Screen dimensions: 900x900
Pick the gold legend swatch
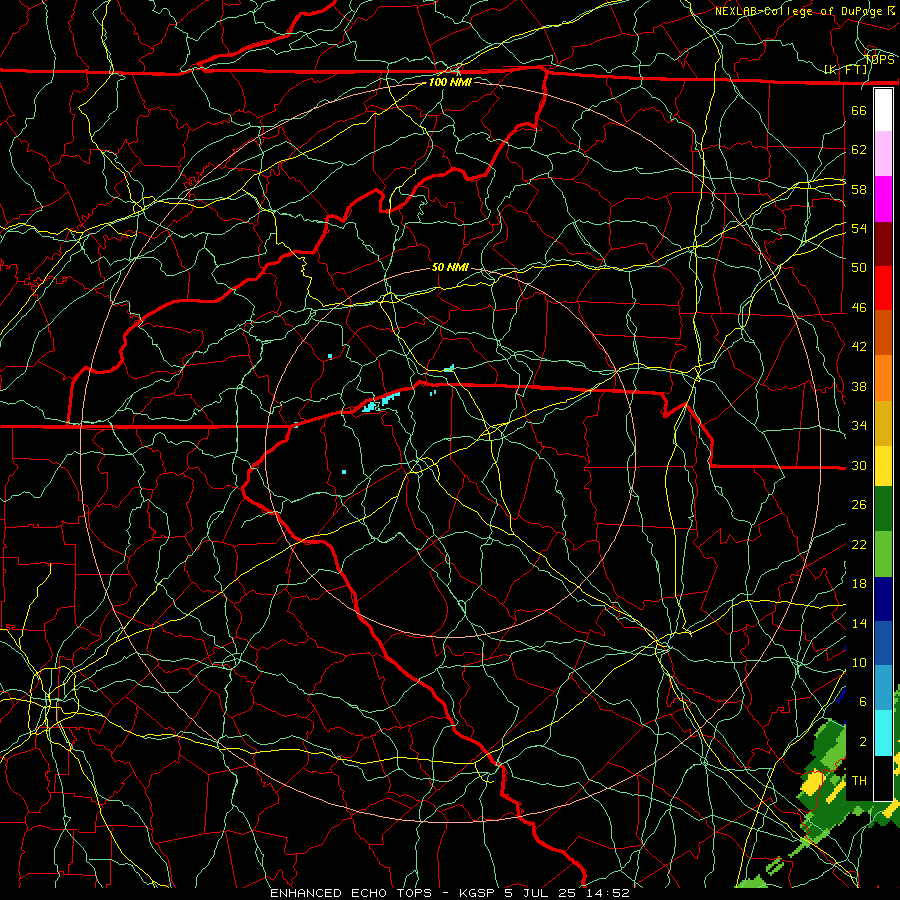click(x=883, y=423)
